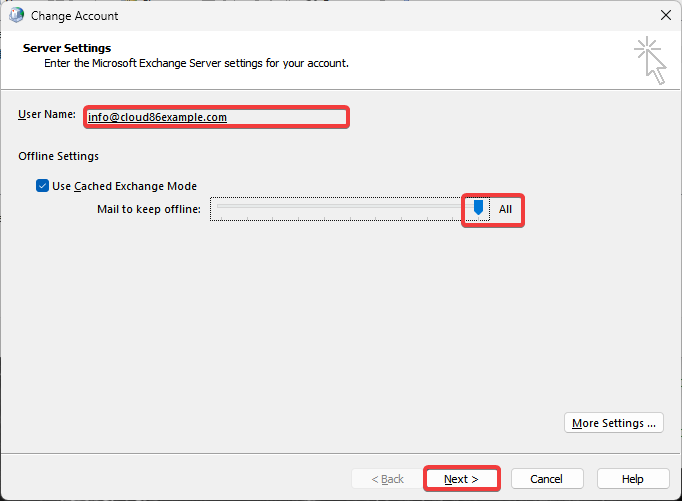Cancel the account change
This screenshot has height=501, width=682.
(547, 479)
